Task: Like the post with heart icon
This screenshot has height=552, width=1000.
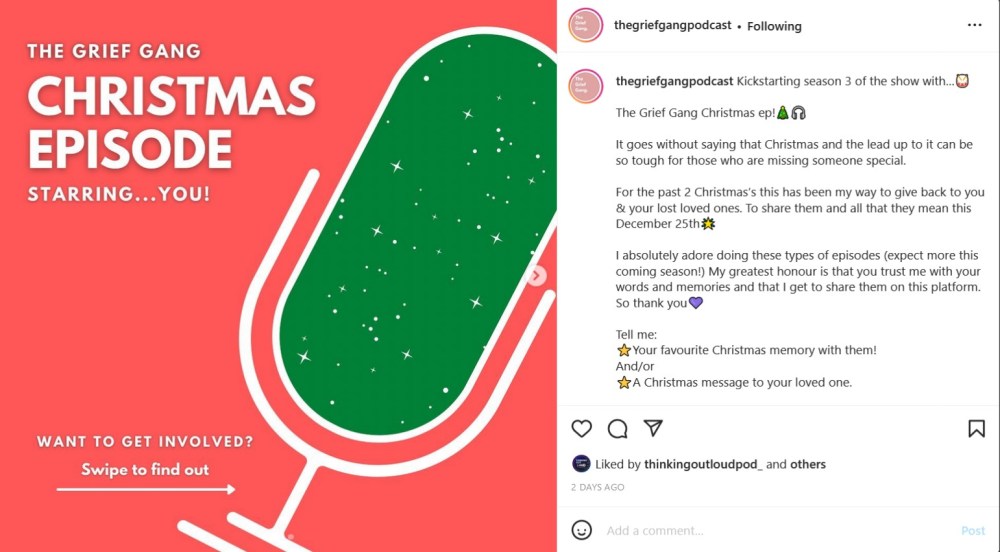Action: click(x=581, y=428)
